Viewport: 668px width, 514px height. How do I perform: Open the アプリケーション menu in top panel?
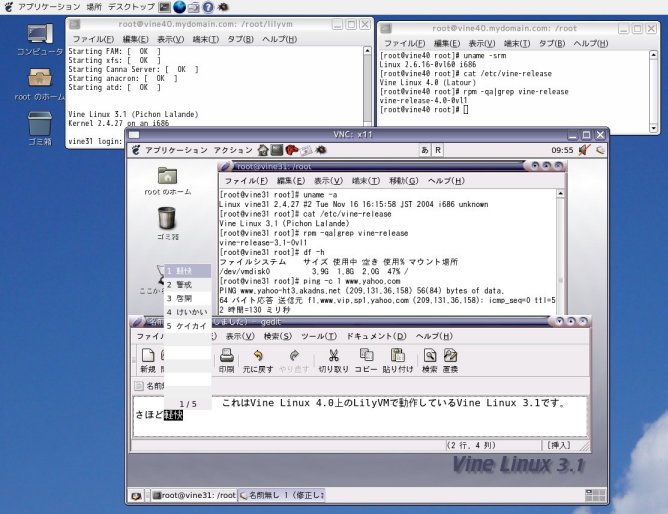click(49, 7)
